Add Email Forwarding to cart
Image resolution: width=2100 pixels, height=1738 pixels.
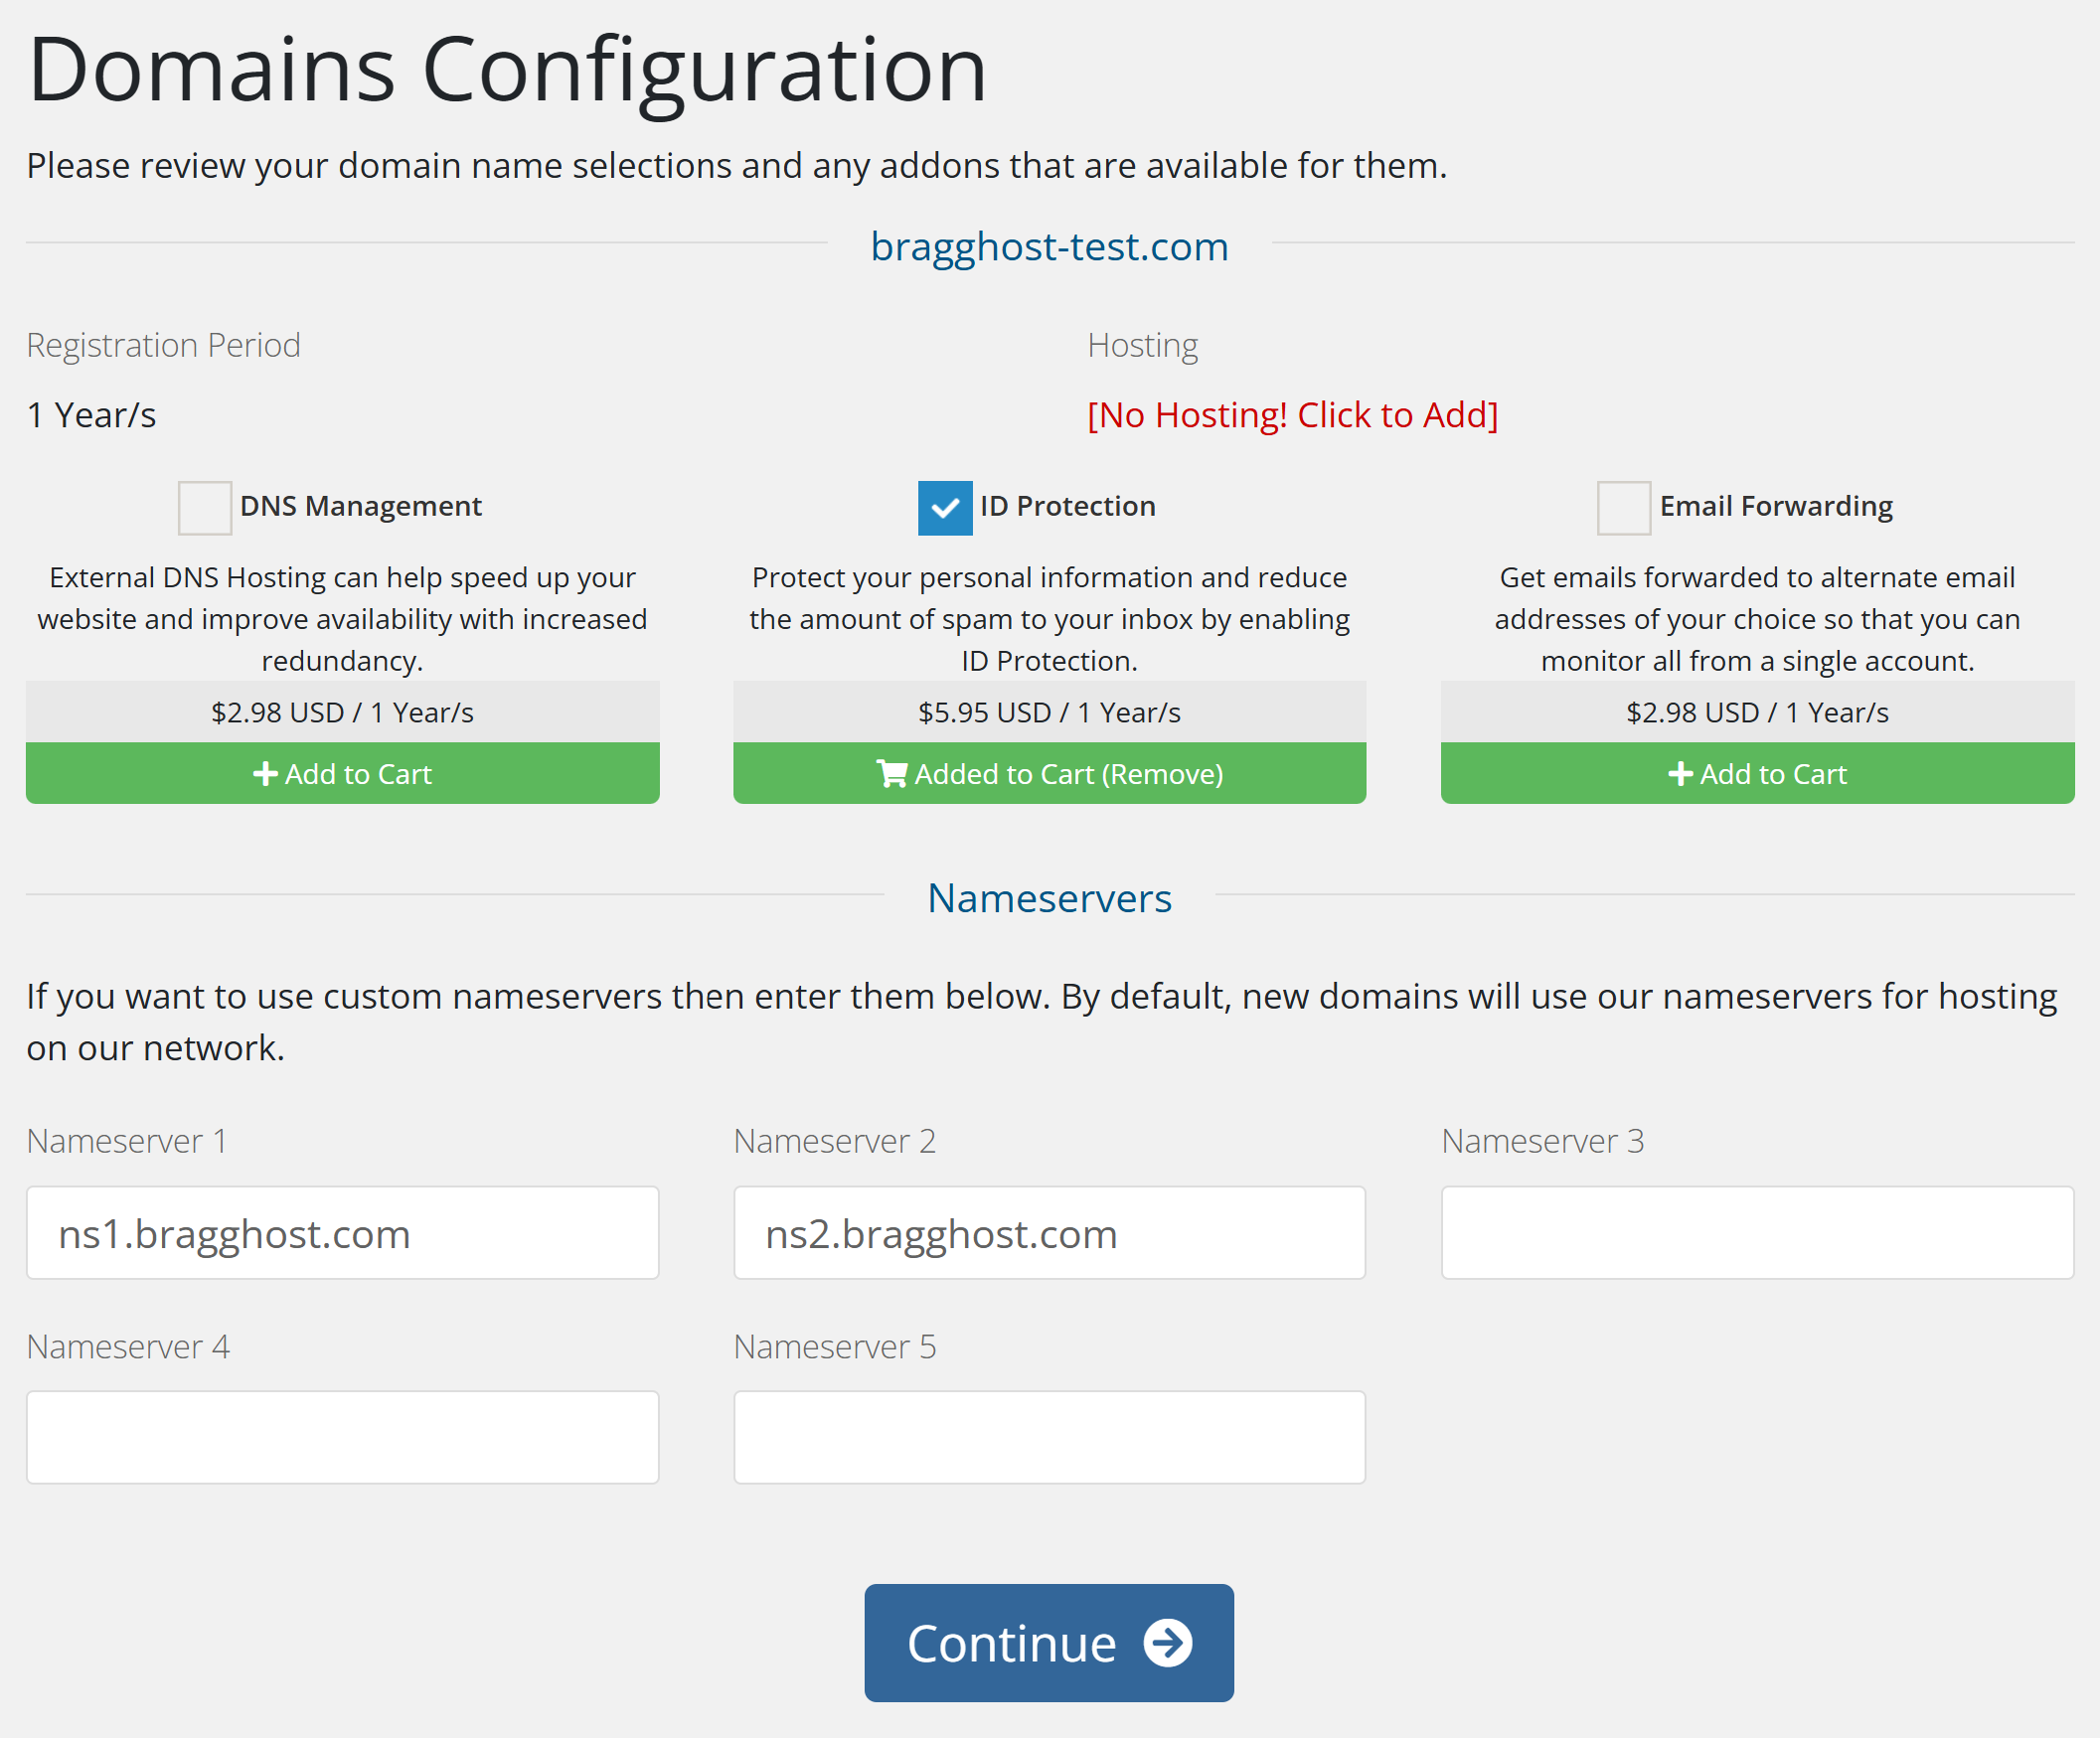tap(1757, 774)
